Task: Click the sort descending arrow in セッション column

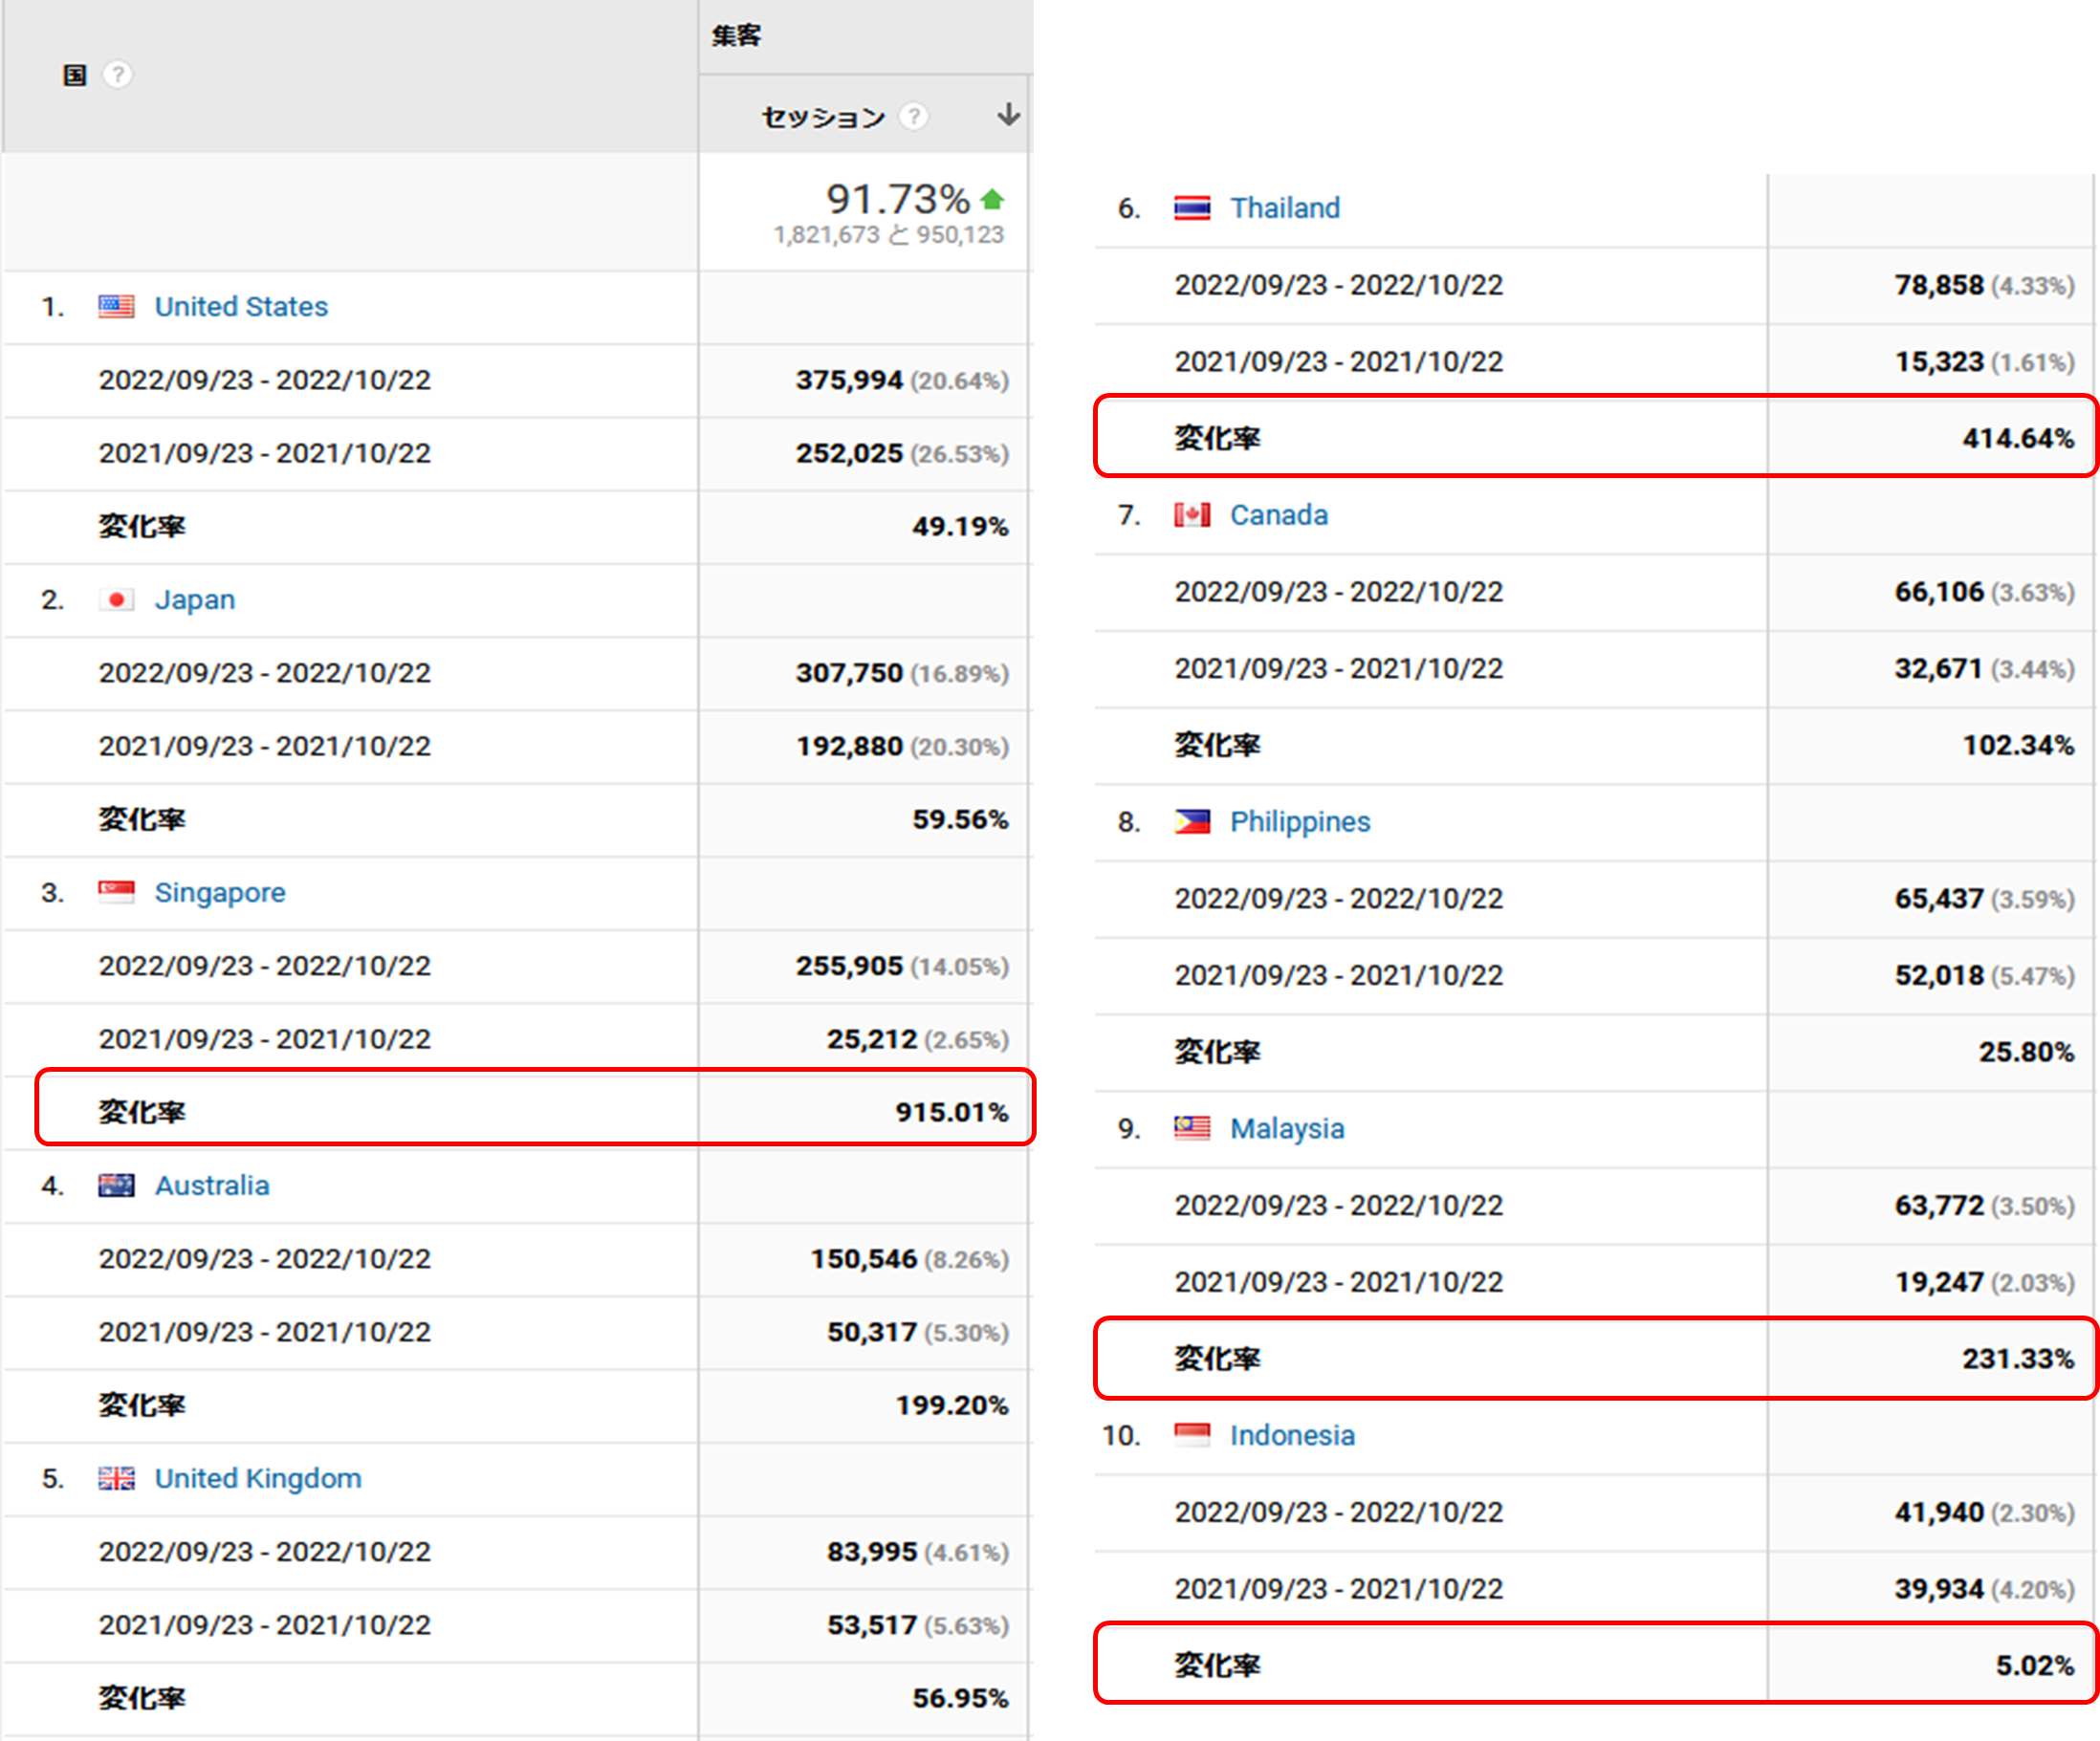Action: coord(1008,115)
